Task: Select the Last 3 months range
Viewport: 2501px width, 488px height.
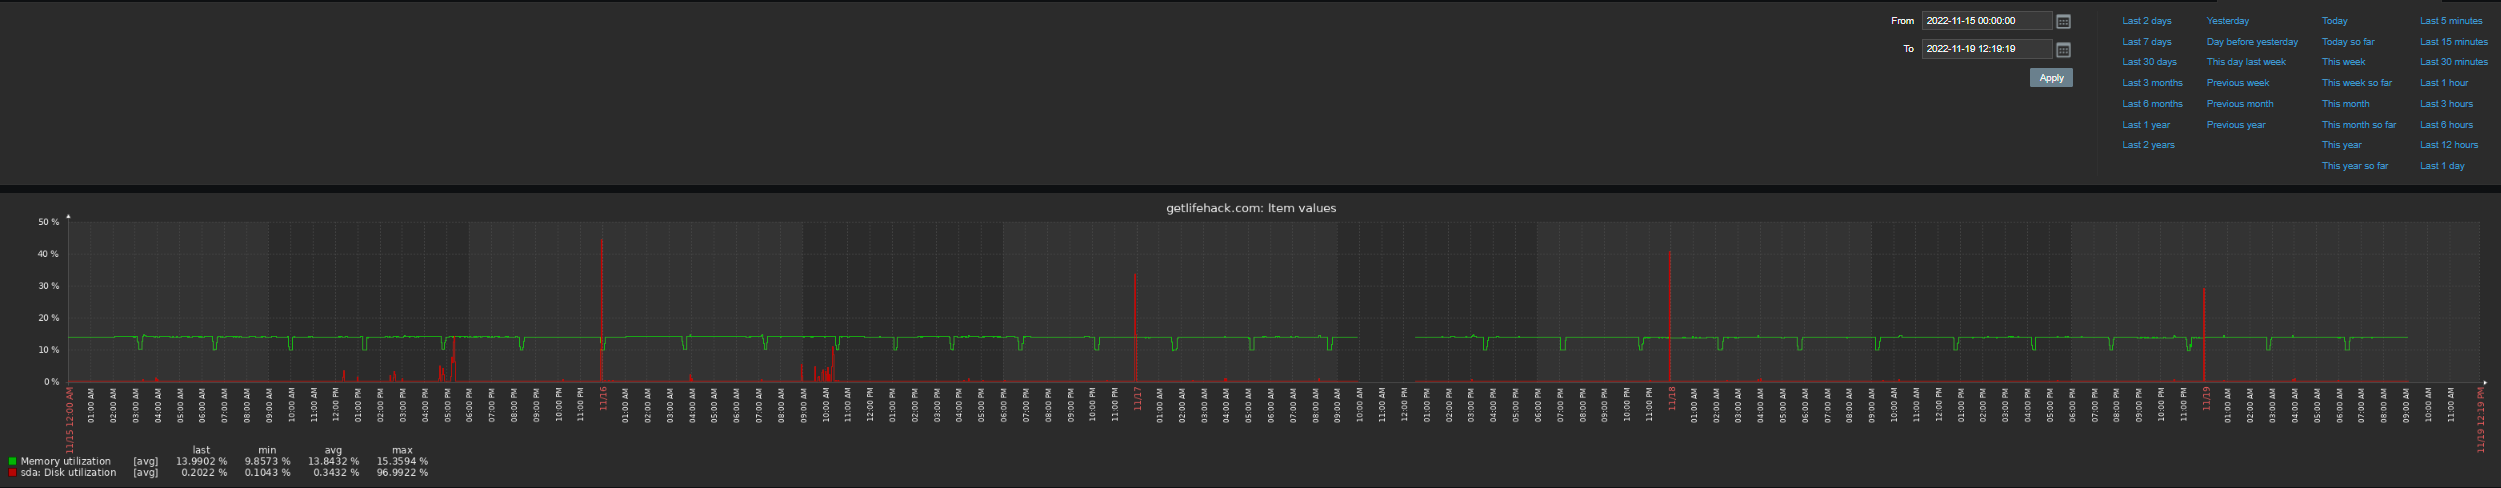Action: pyautogui.click(x=2153, y=83)
